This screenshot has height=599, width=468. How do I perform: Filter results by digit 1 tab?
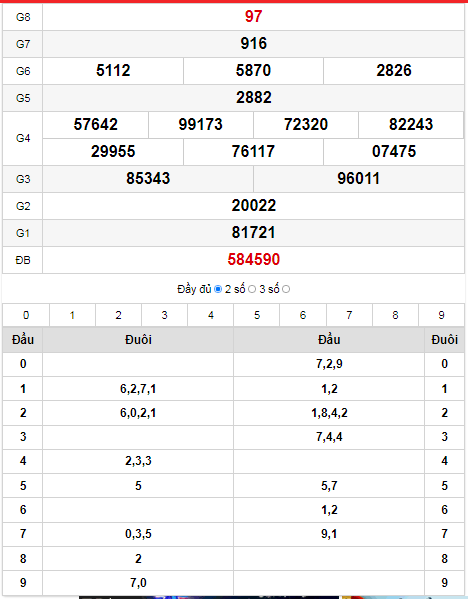tap(72, 315)
